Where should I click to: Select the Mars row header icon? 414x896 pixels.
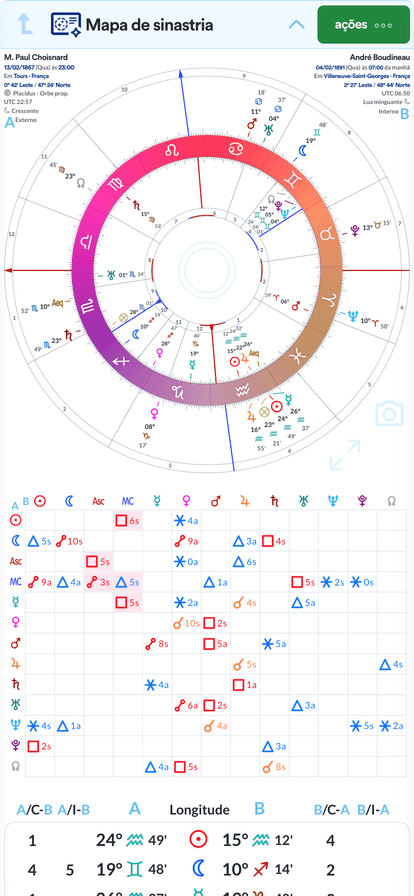pyautogui.click(x=16, y=643)
